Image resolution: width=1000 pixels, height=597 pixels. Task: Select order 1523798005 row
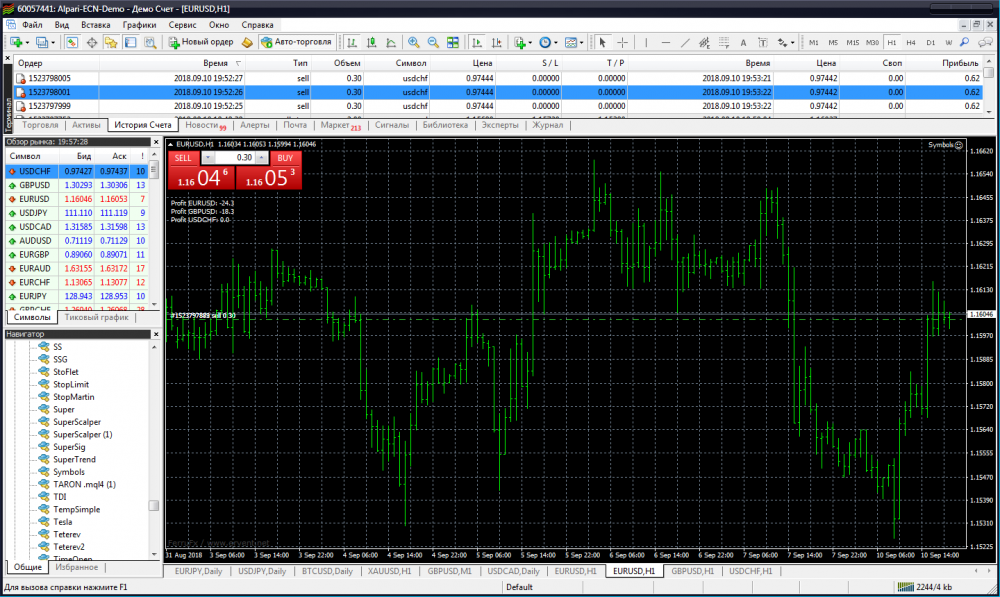tap(499, 78)
